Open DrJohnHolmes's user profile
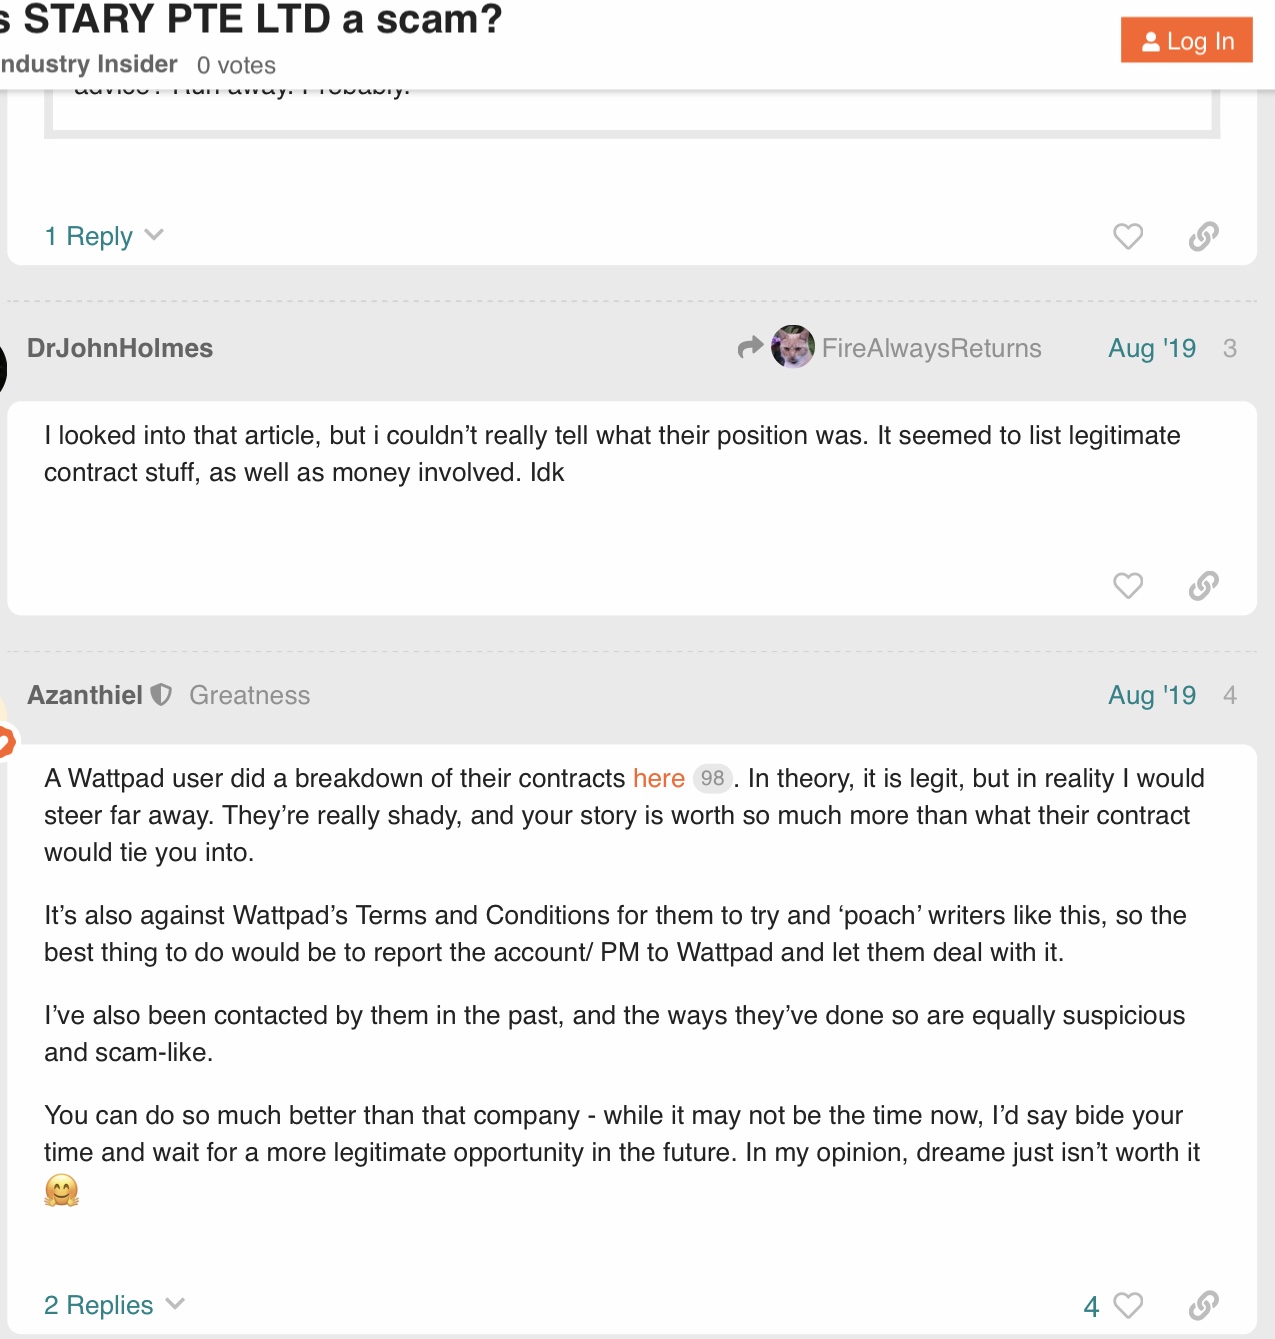The width and height of the screenshot is (1275, 1339). point(120,348)
